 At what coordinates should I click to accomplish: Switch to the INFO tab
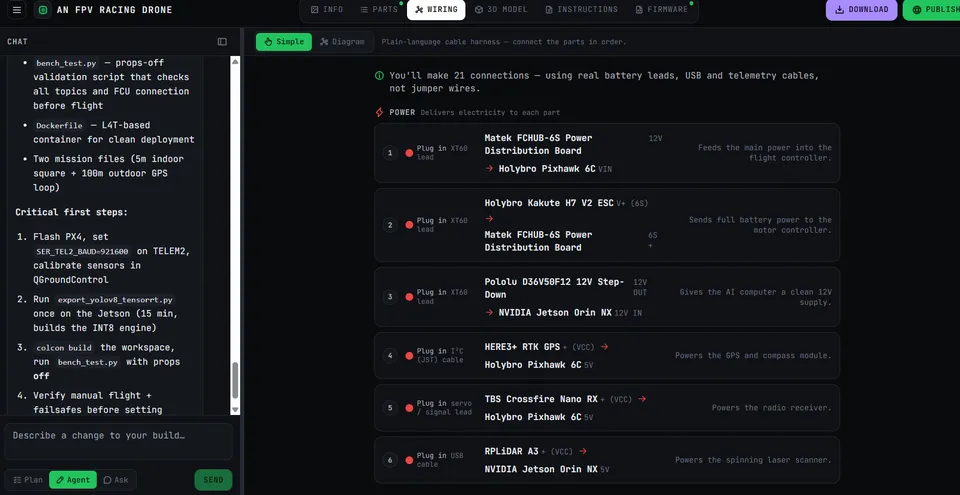327,10
